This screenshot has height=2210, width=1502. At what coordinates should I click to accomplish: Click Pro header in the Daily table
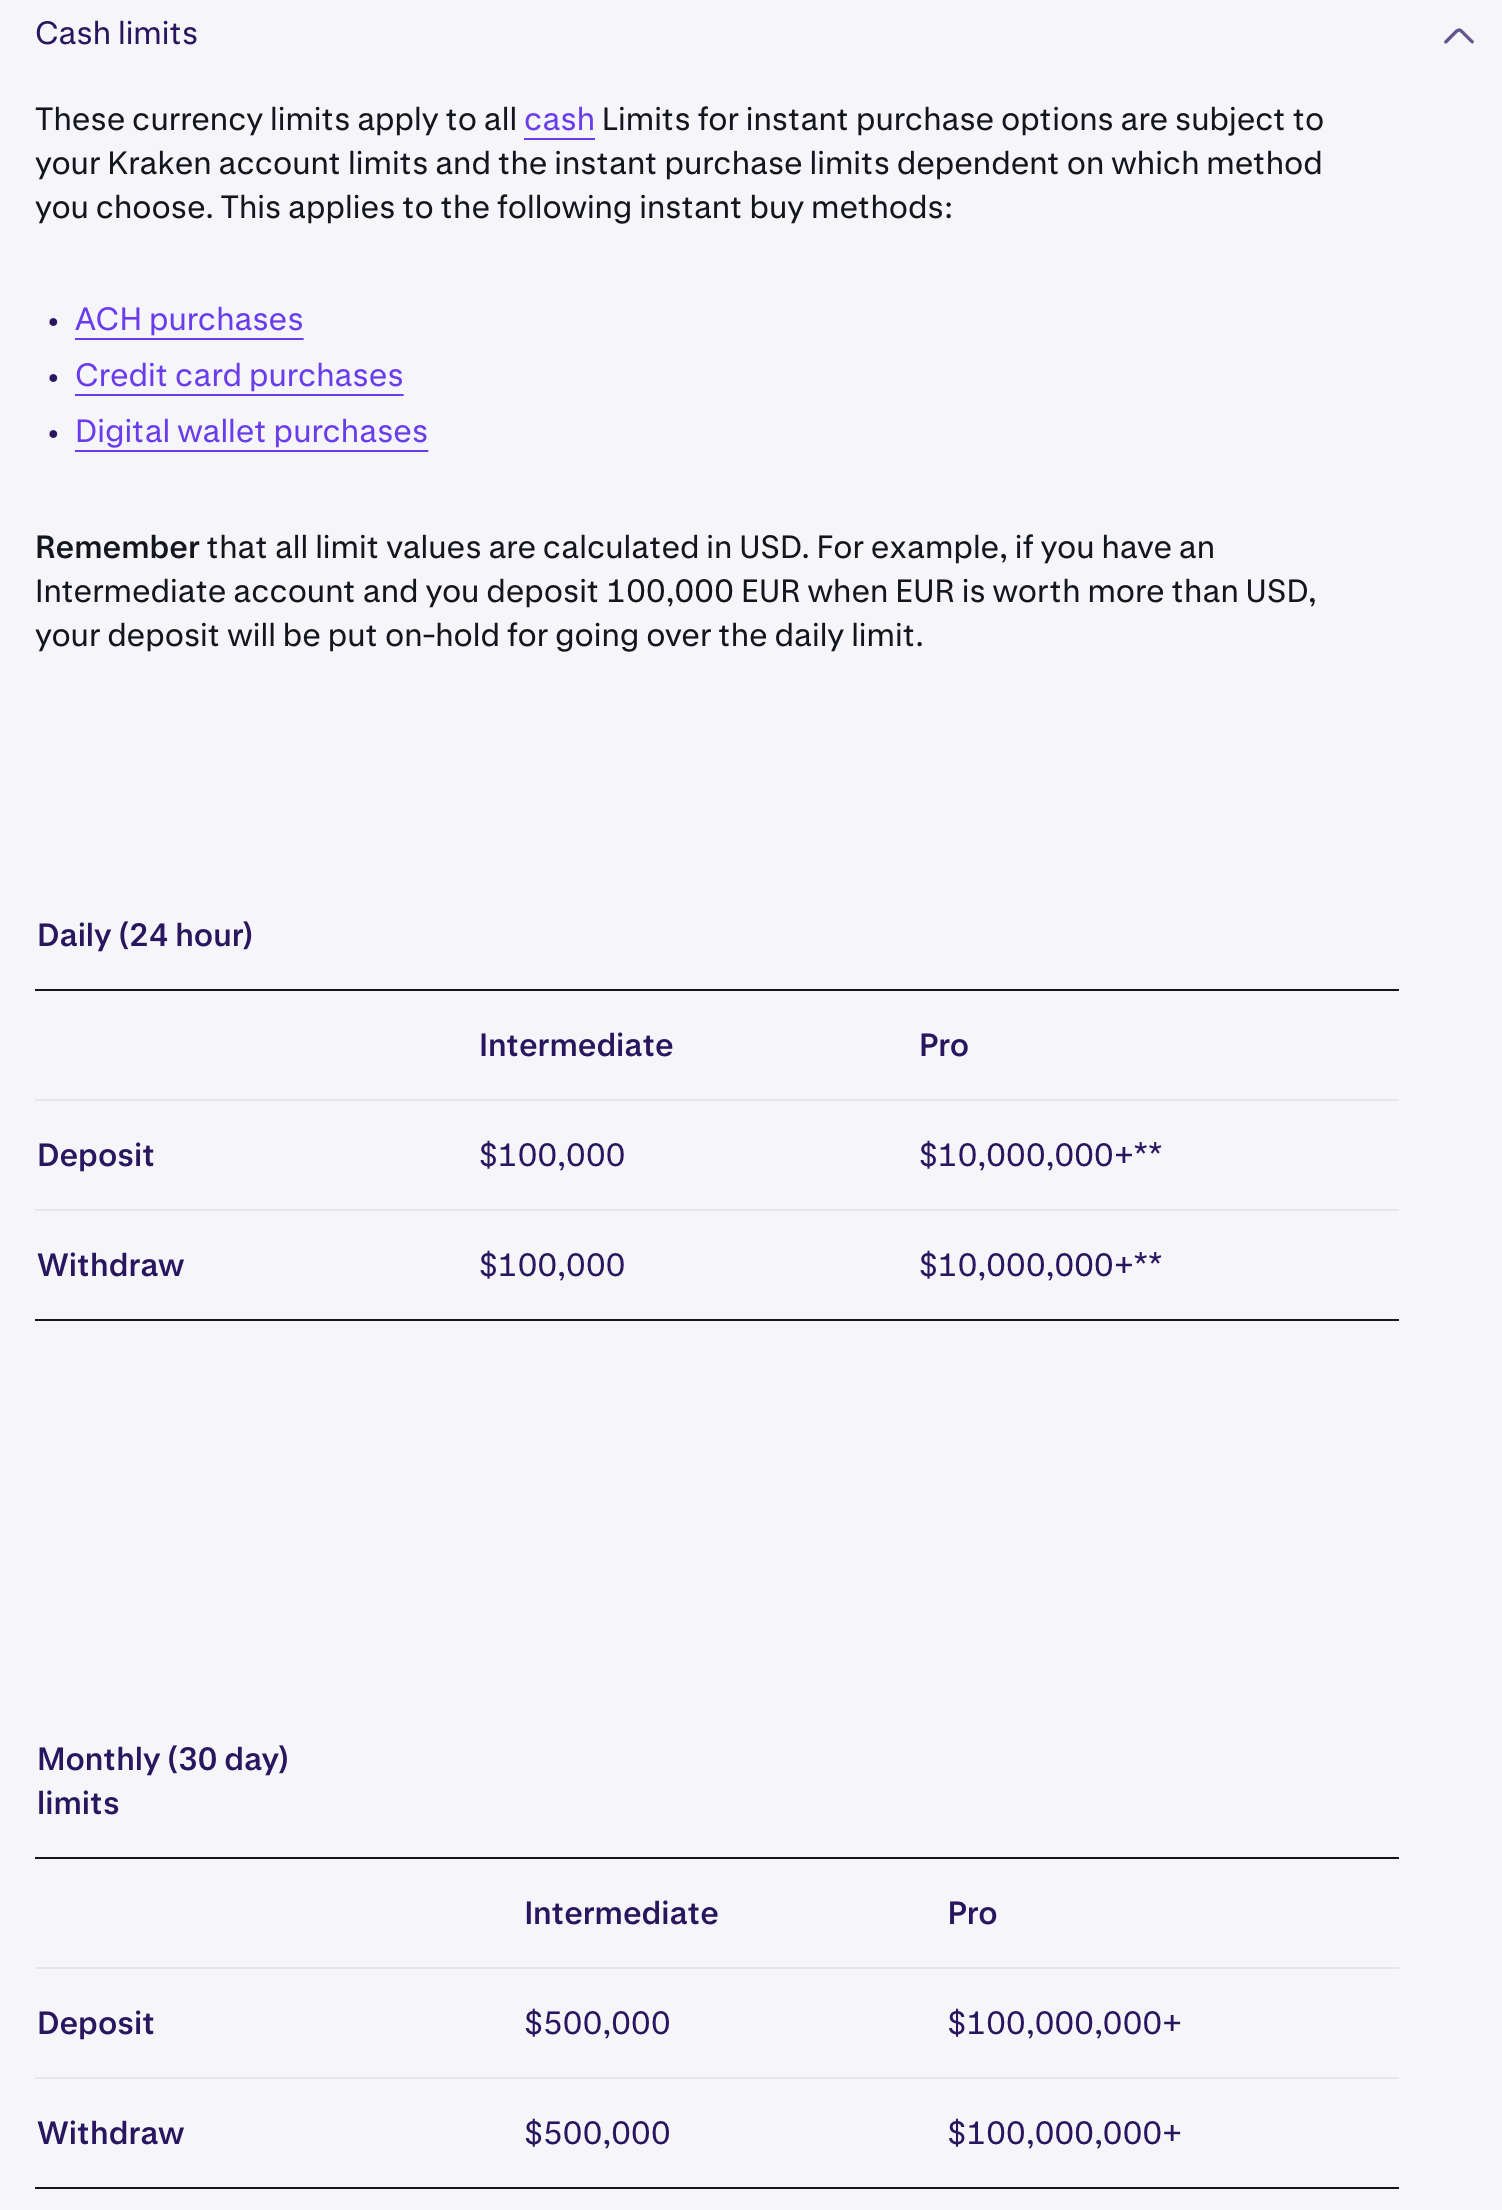pos(943,1045)
